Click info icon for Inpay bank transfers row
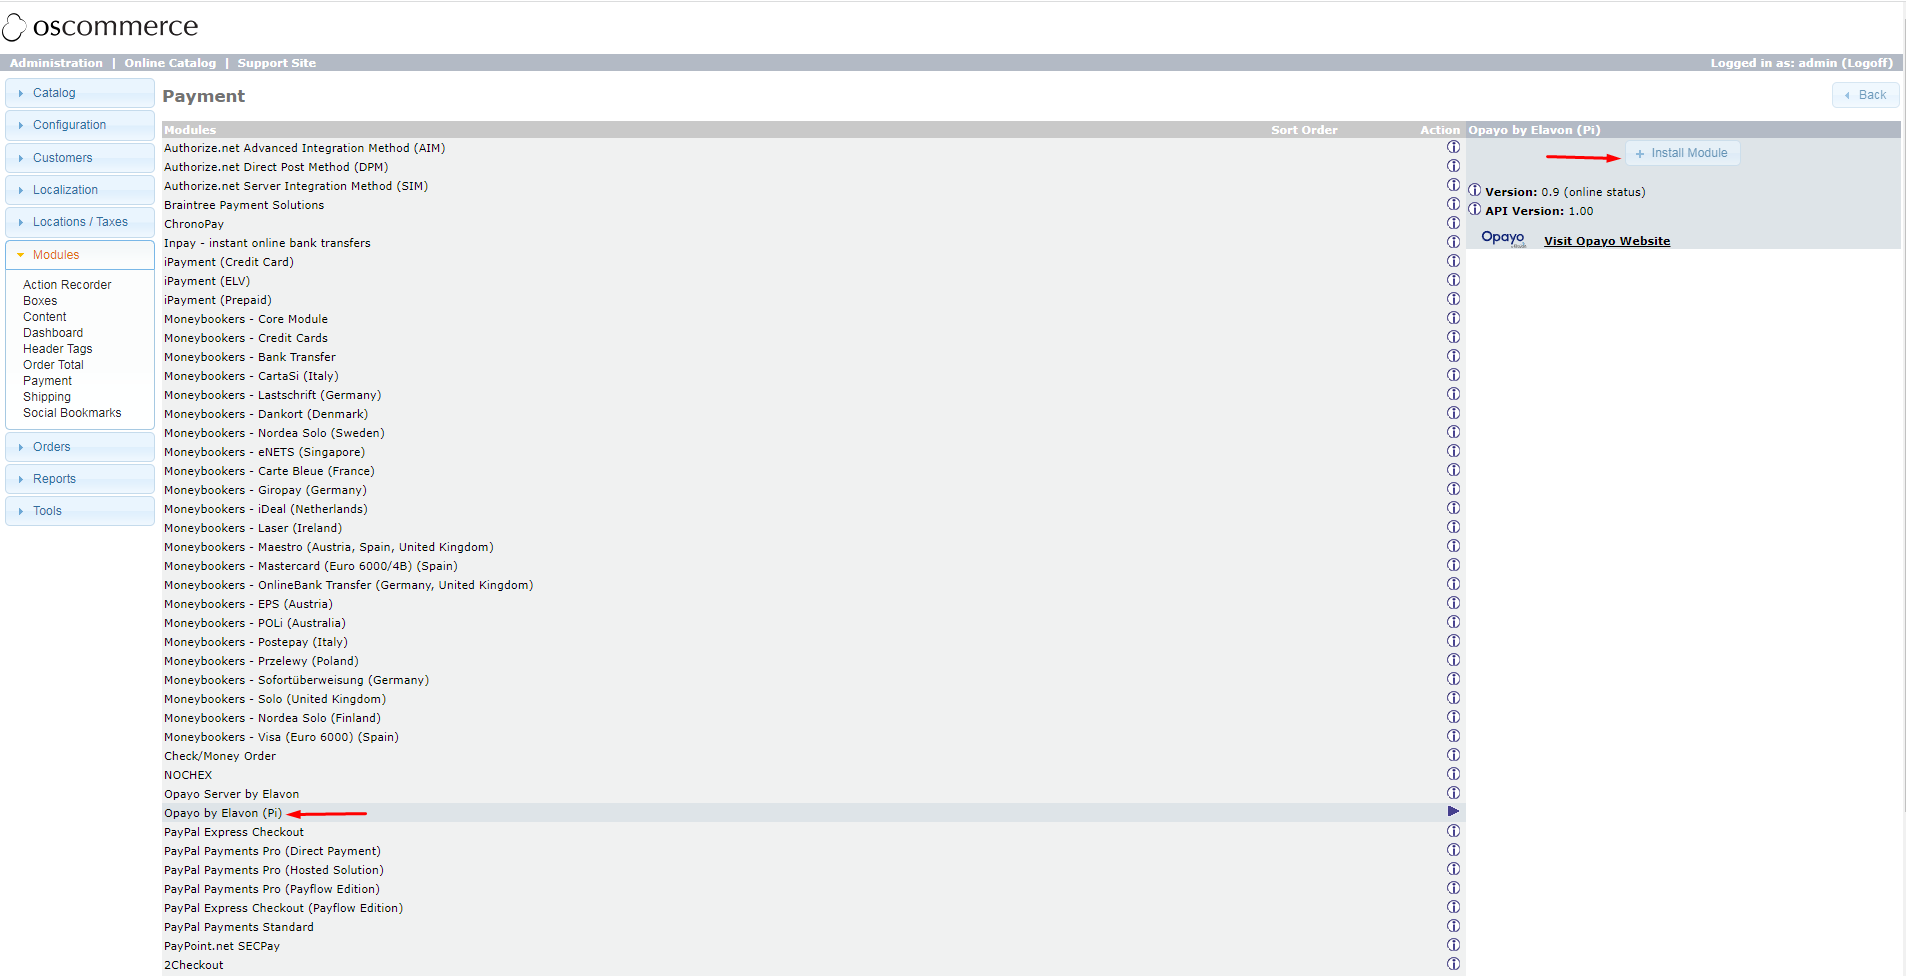 tap(1453, 242)
